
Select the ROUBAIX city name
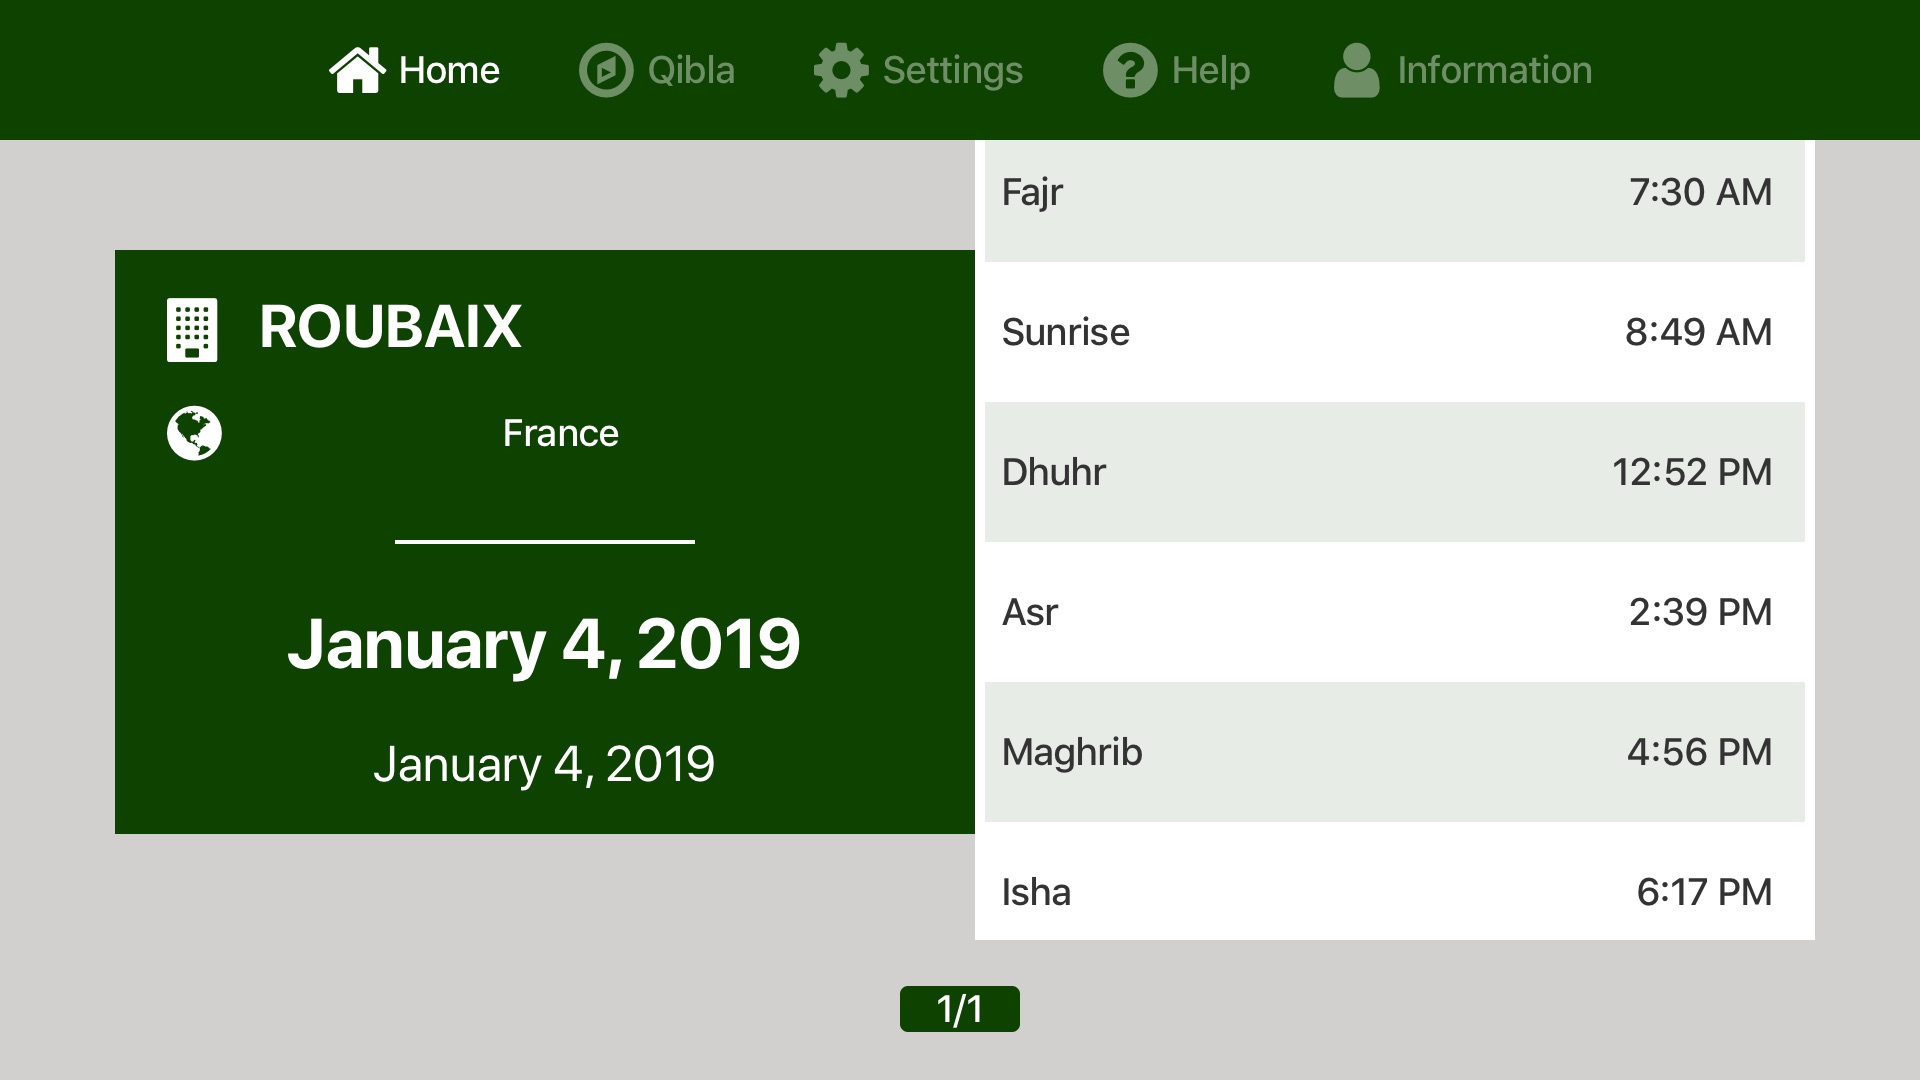pyautogui.click(x=390, y=326)
